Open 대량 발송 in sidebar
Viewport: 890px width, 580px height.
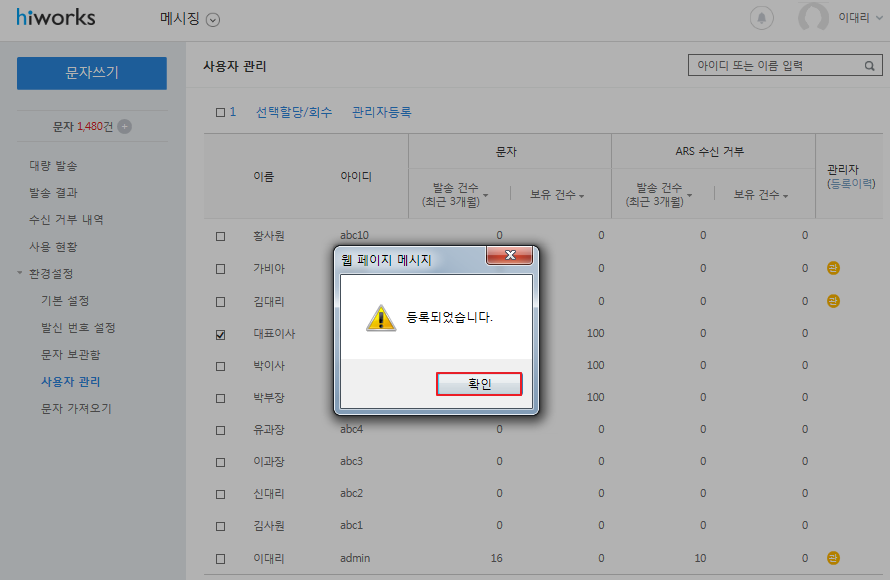[x=53, y=165]
